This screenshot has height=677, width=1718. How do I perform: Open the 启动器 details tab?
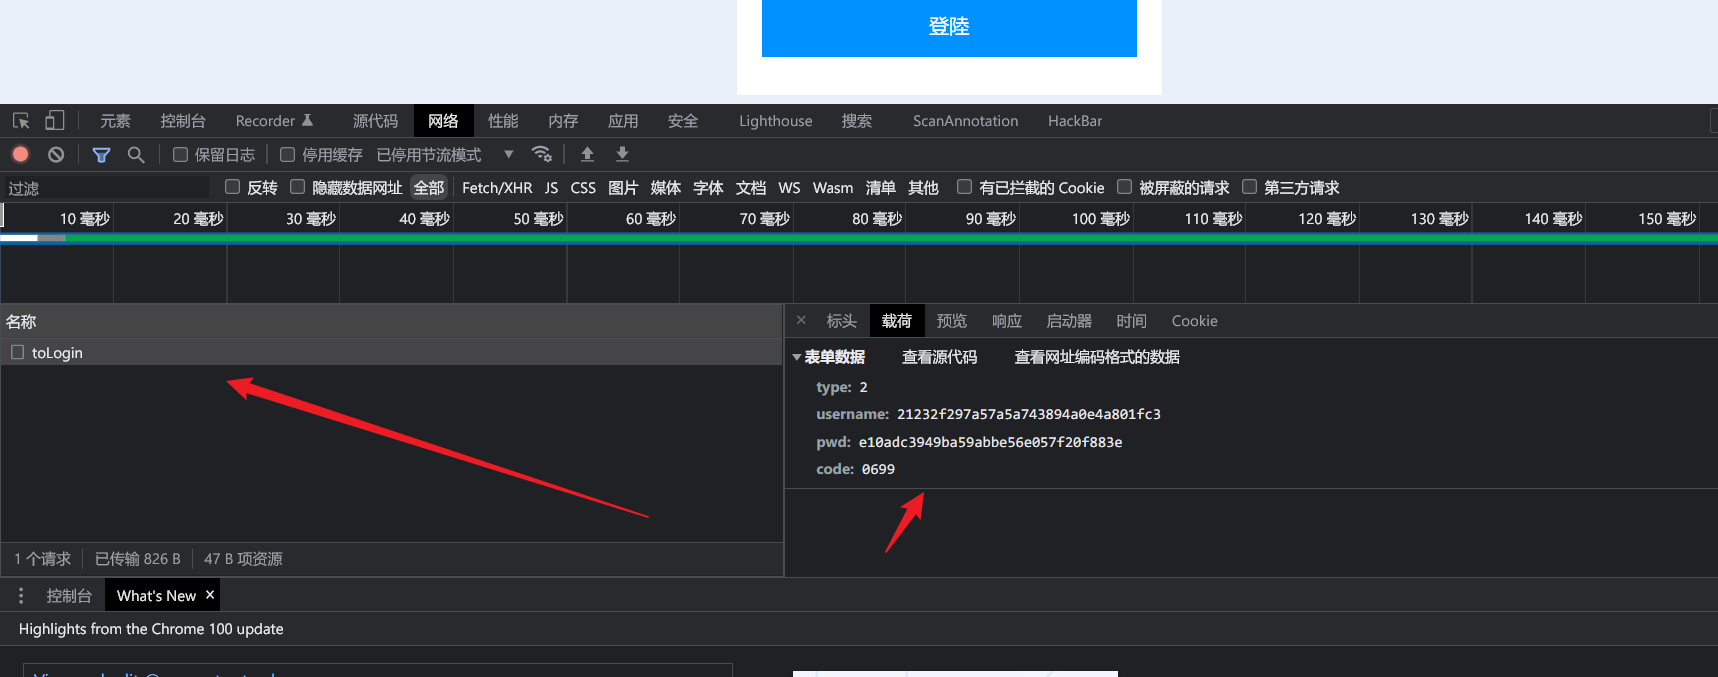(x=1069, y=321)
